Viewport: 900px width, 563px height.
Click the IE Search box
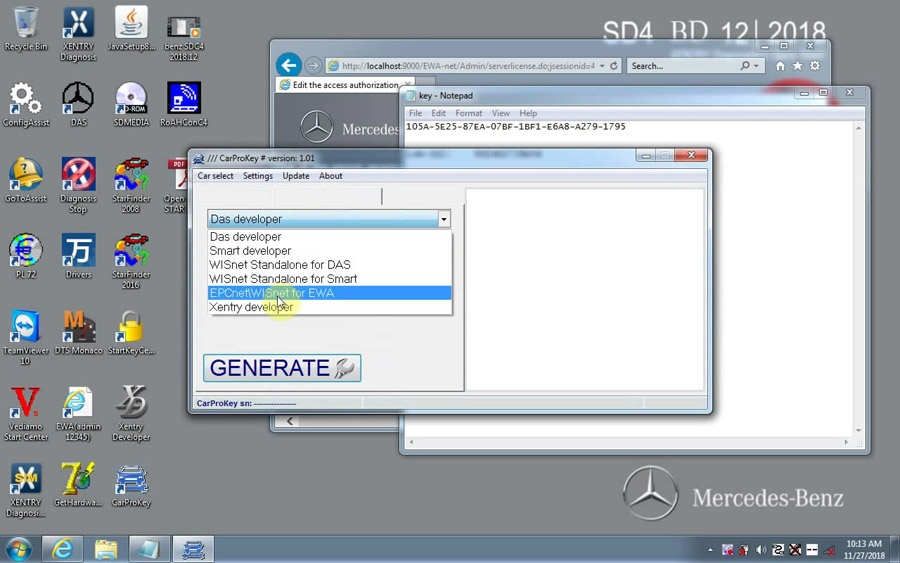pos(683,66)
